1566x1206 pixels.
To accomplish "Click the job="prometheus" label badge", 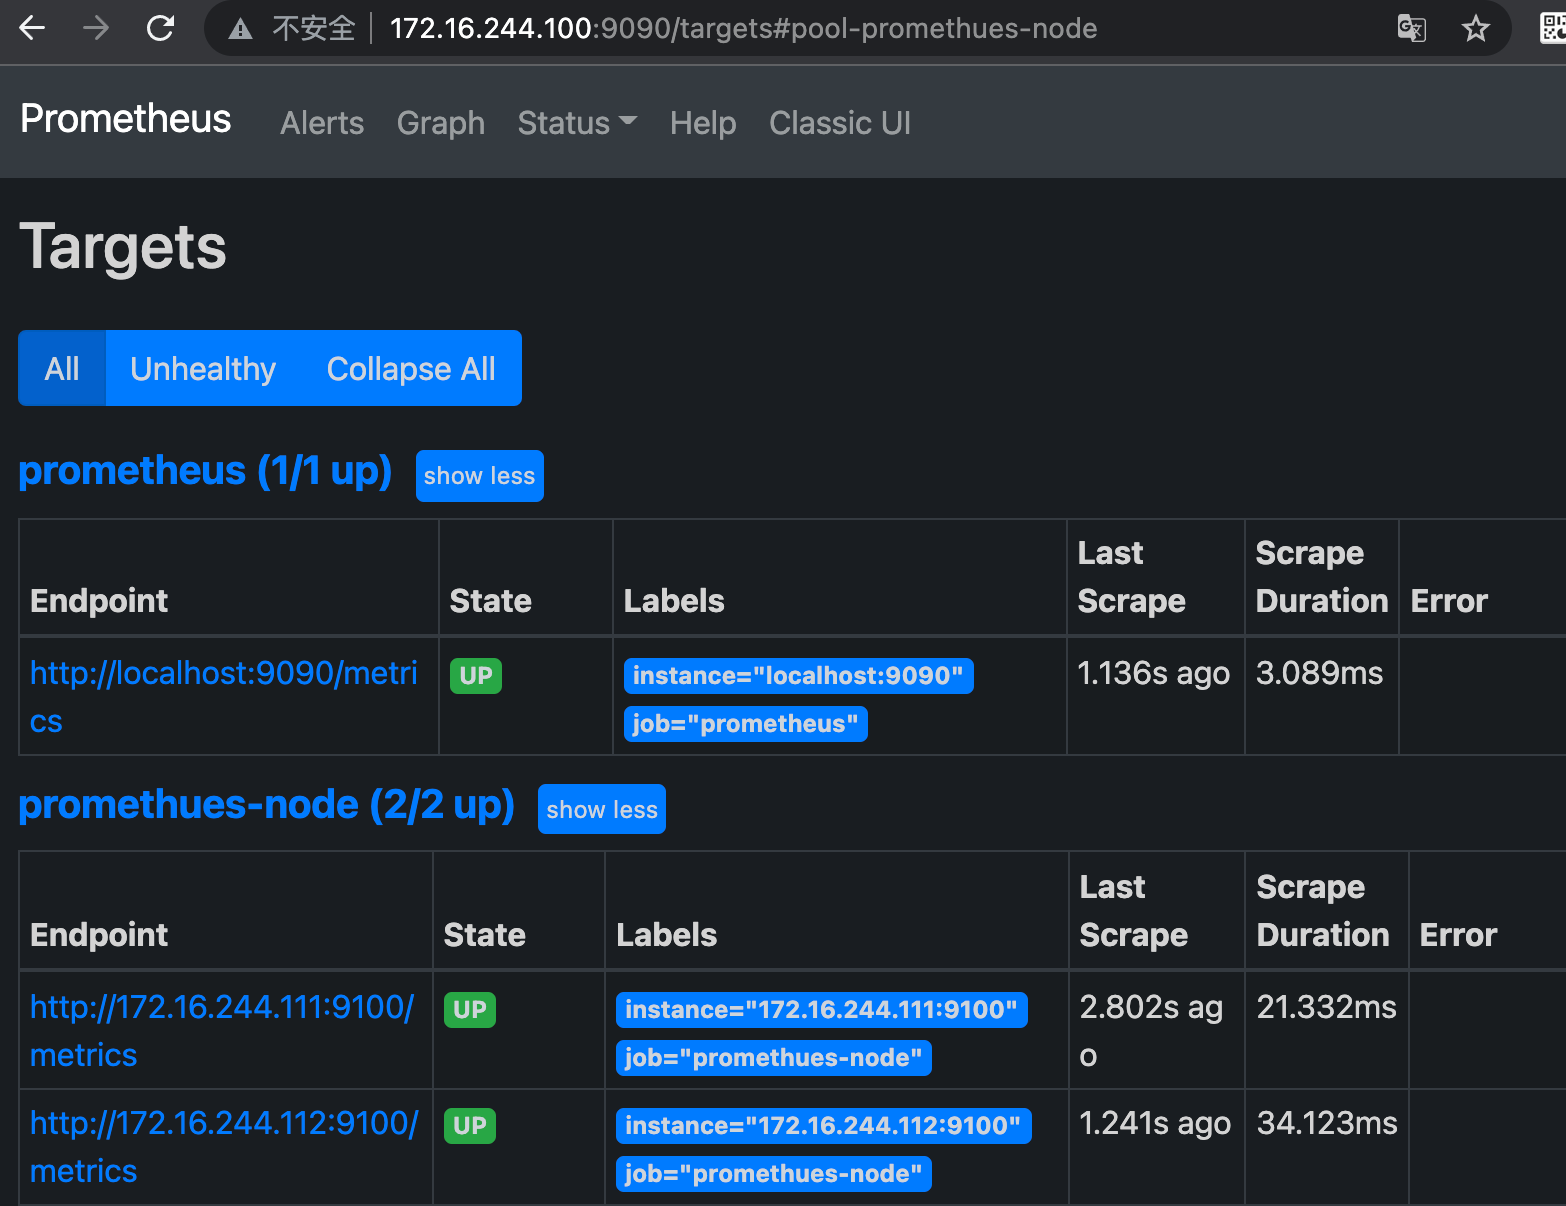I will click(x=745, y=724).
